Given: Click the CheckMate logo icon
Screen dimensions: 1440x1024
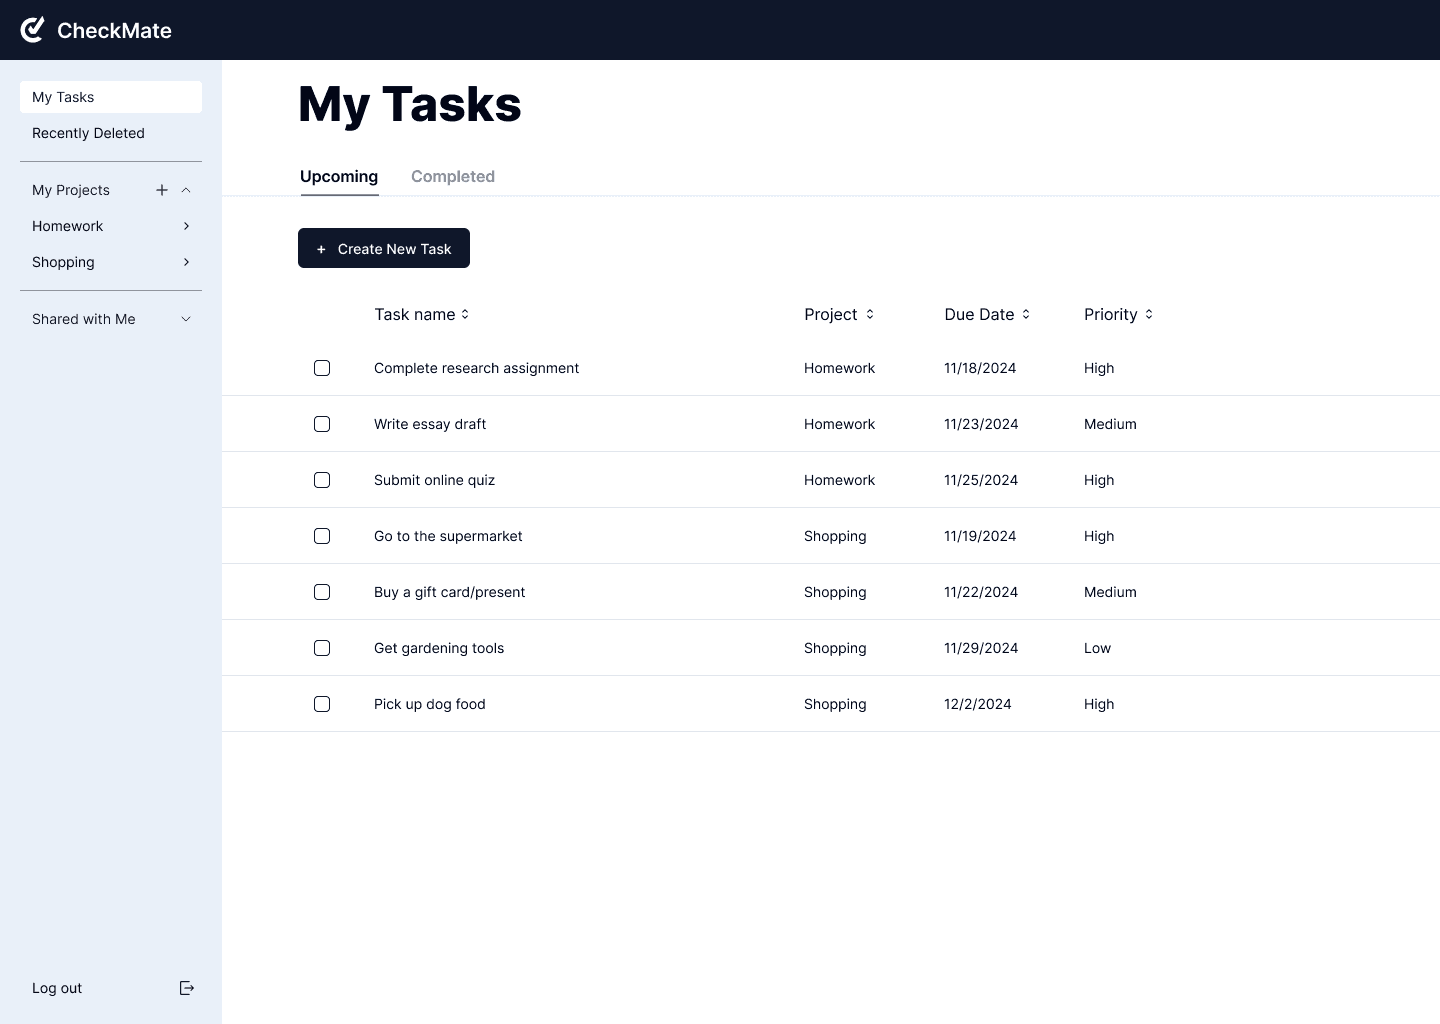Looking at the screenshot, I should coord(33,30).
